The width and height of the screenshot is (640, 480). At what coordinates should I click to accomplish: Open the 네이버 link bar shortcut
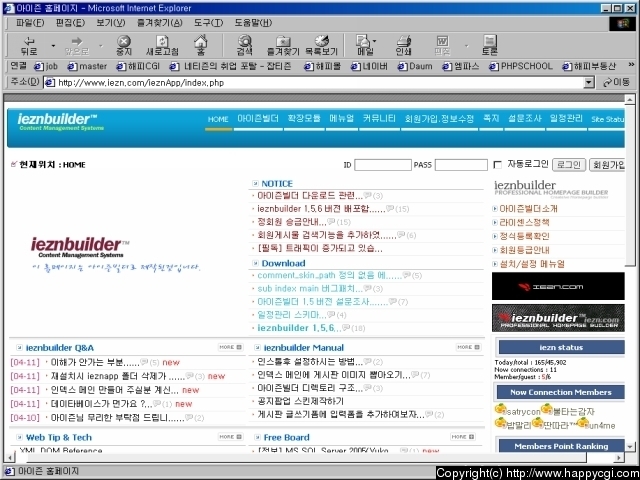pos(369,66)
